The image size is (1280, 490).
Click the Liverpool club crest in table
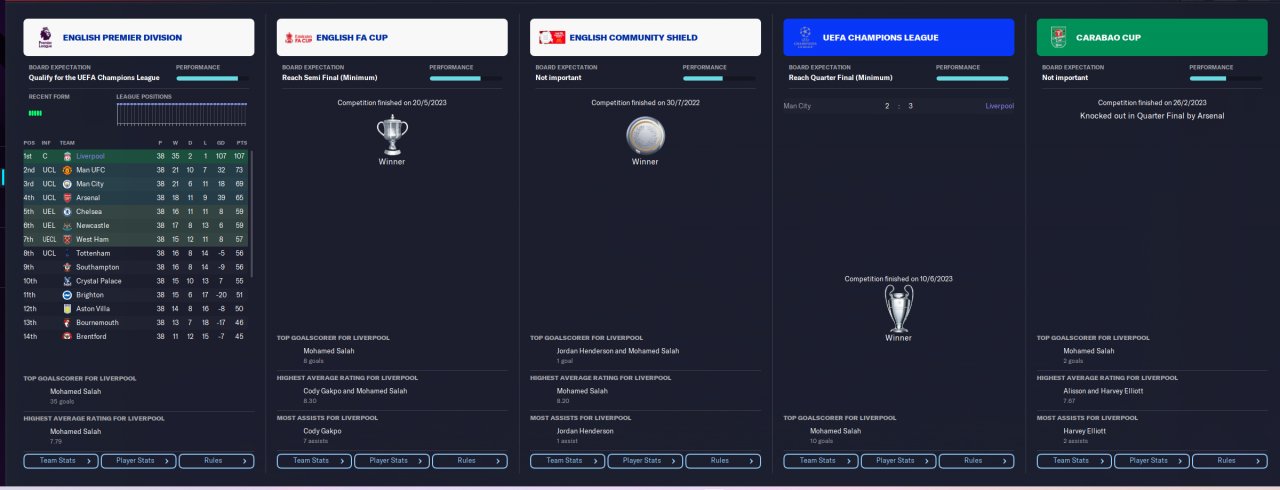67,156
